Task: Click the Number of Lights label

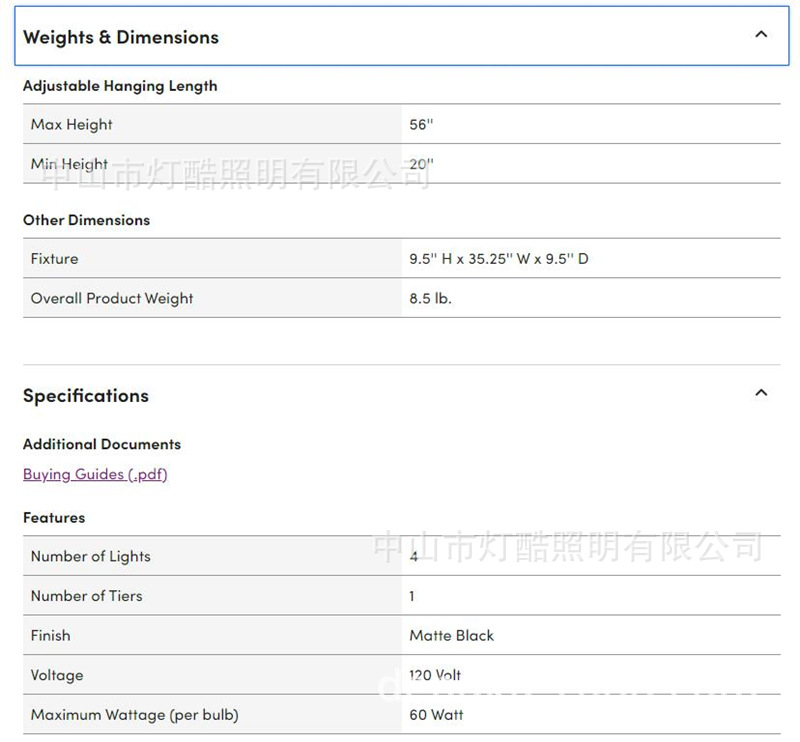Action: coord(91,556)
